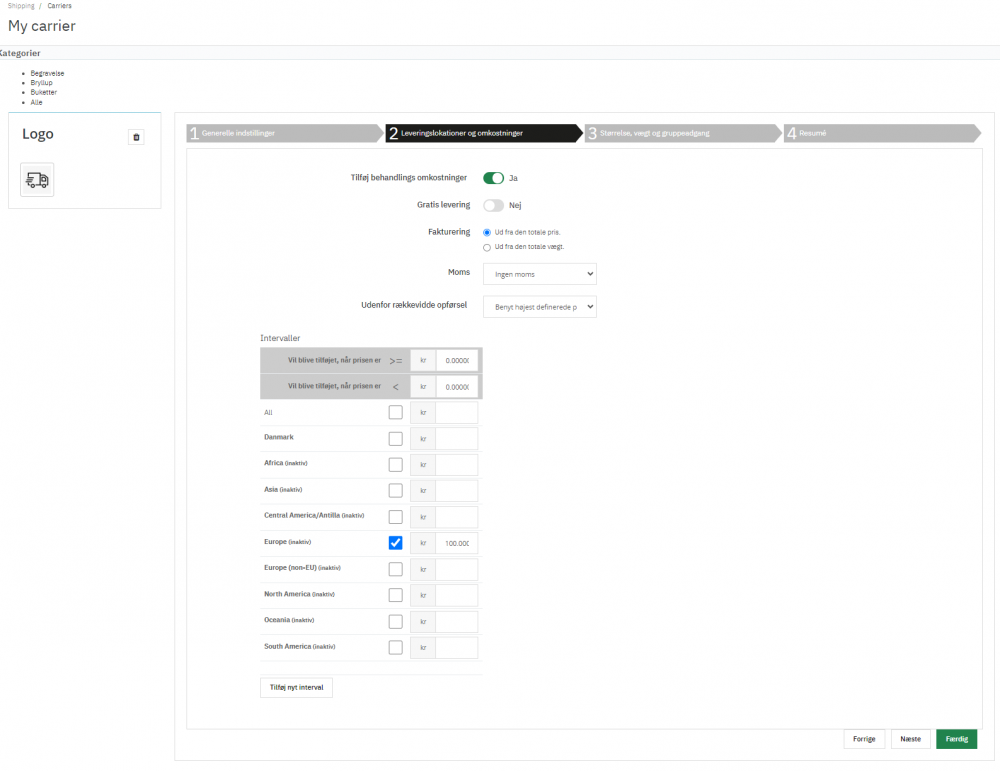Check the Danmark zone checkbox
Image resolution: width=1000 pixels, height=771 pixels.
point(395,439)
